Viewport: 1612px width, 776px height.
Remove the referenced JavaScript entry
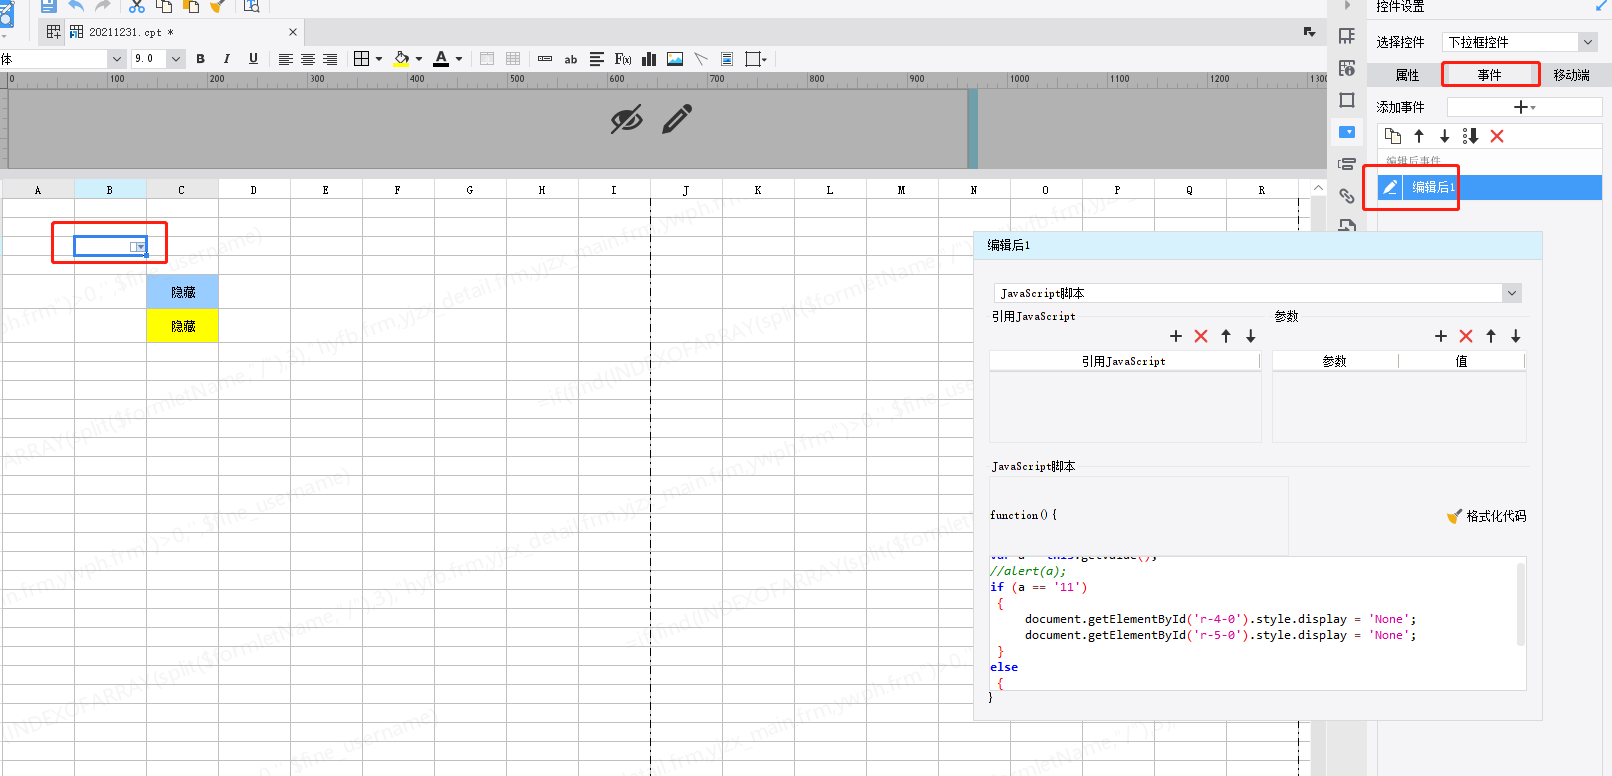tap(1201, 336)
